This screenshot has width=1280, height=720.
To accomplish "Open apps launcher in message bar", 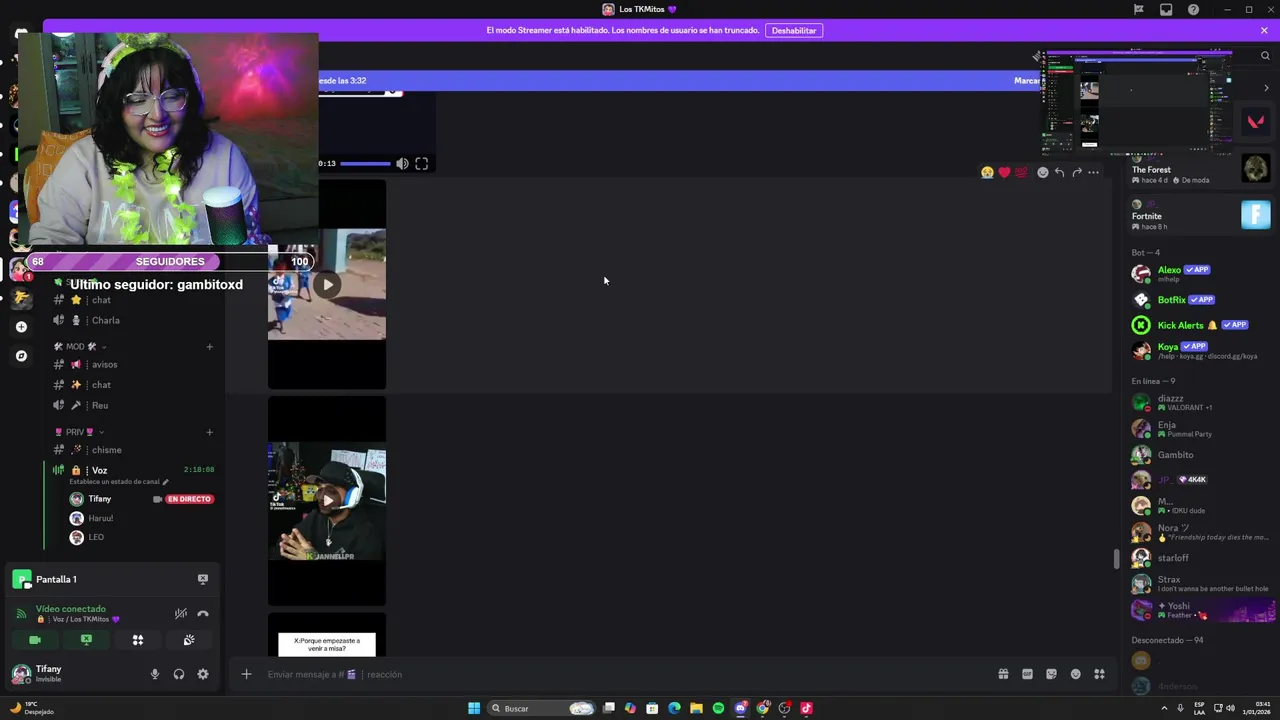I will tap(1099, 674).
